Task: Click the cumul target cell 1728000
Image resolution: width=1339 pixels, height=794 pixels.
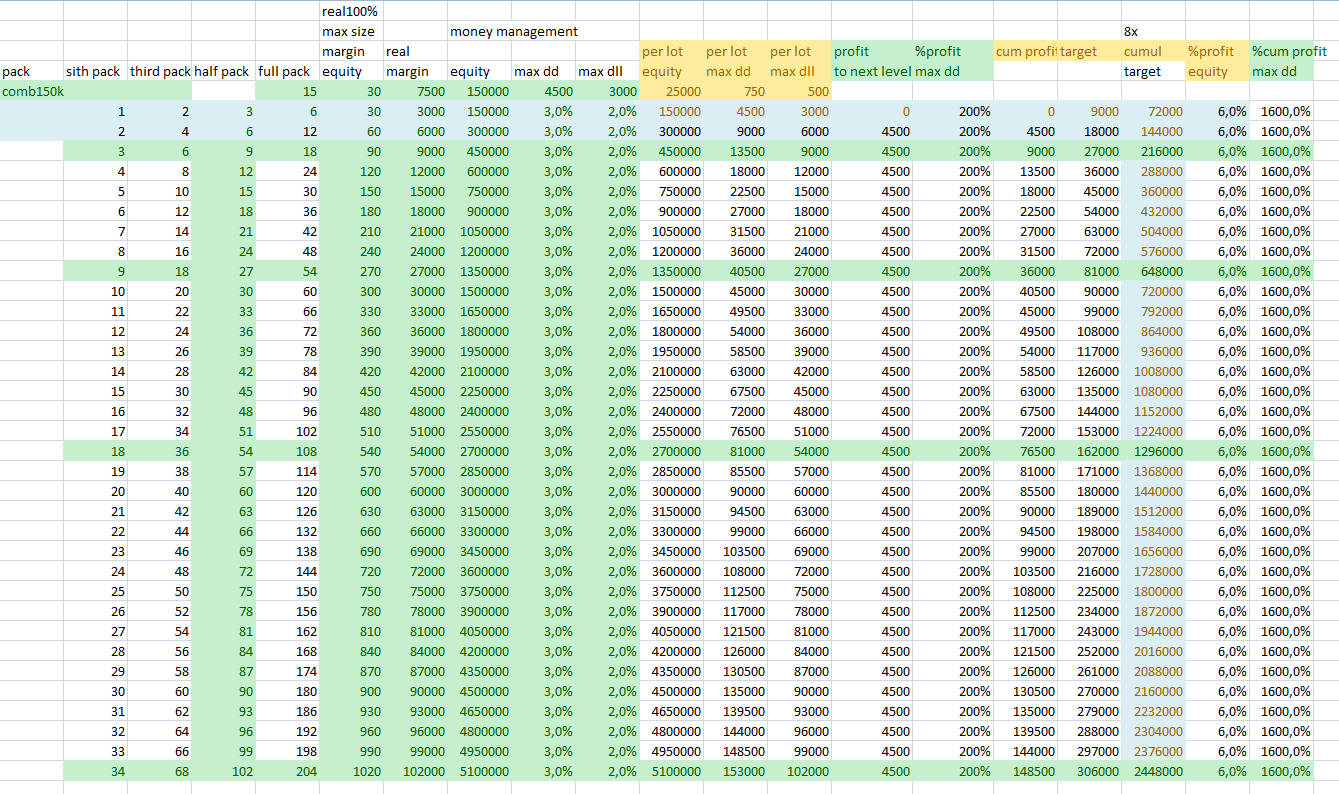Action: click(1153, 571)
